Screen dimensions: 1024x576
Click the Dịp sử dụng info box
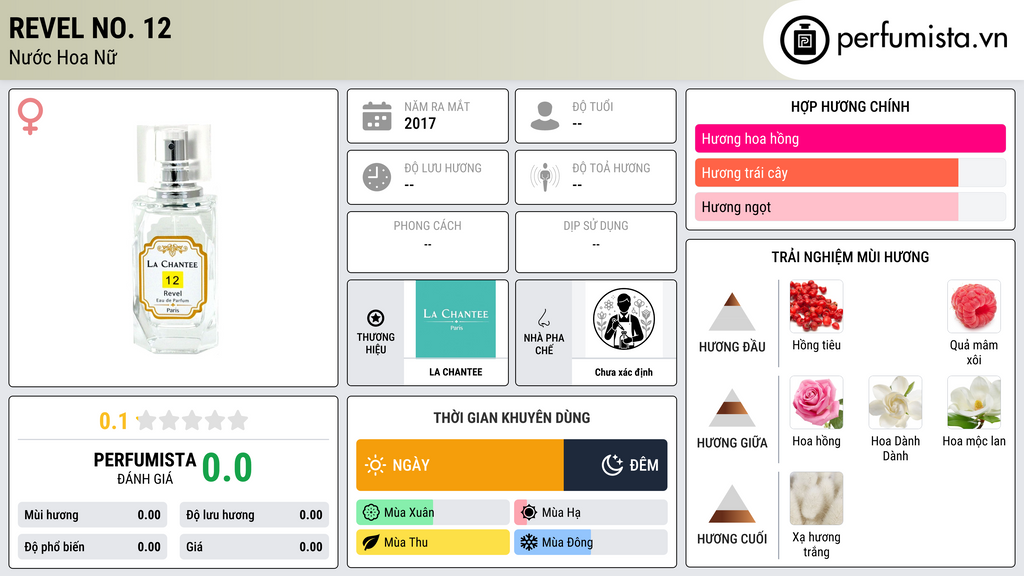[x=596, y=242]
